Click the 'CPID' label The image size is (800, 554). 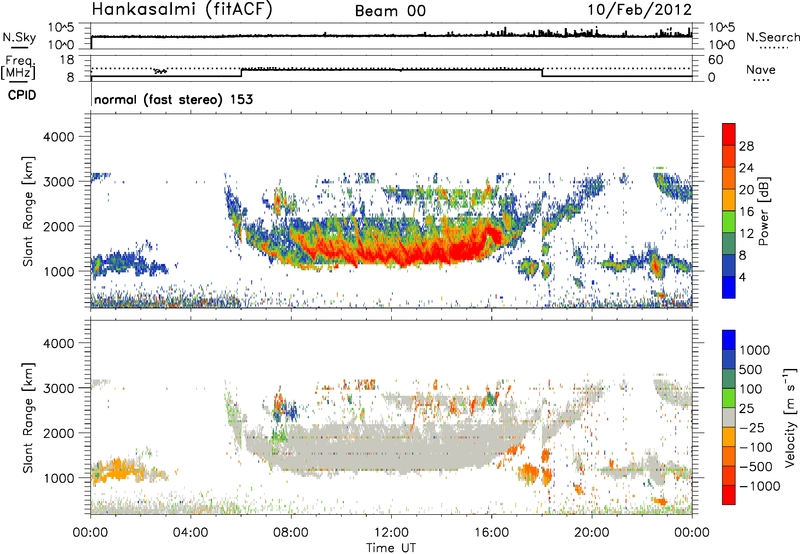(x=22, y=95)
